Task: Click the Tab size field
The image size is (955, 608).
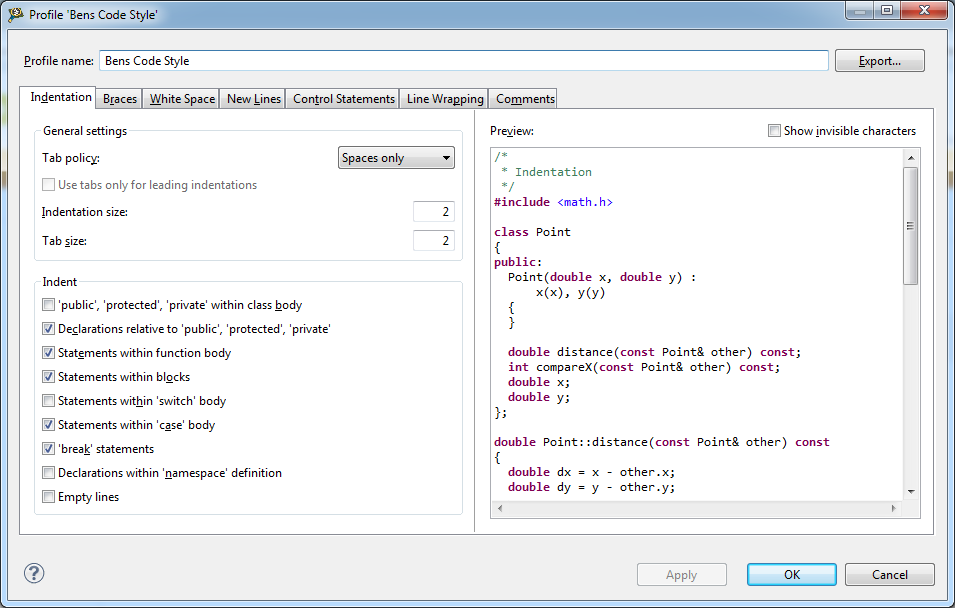Action: pos(434,241)
